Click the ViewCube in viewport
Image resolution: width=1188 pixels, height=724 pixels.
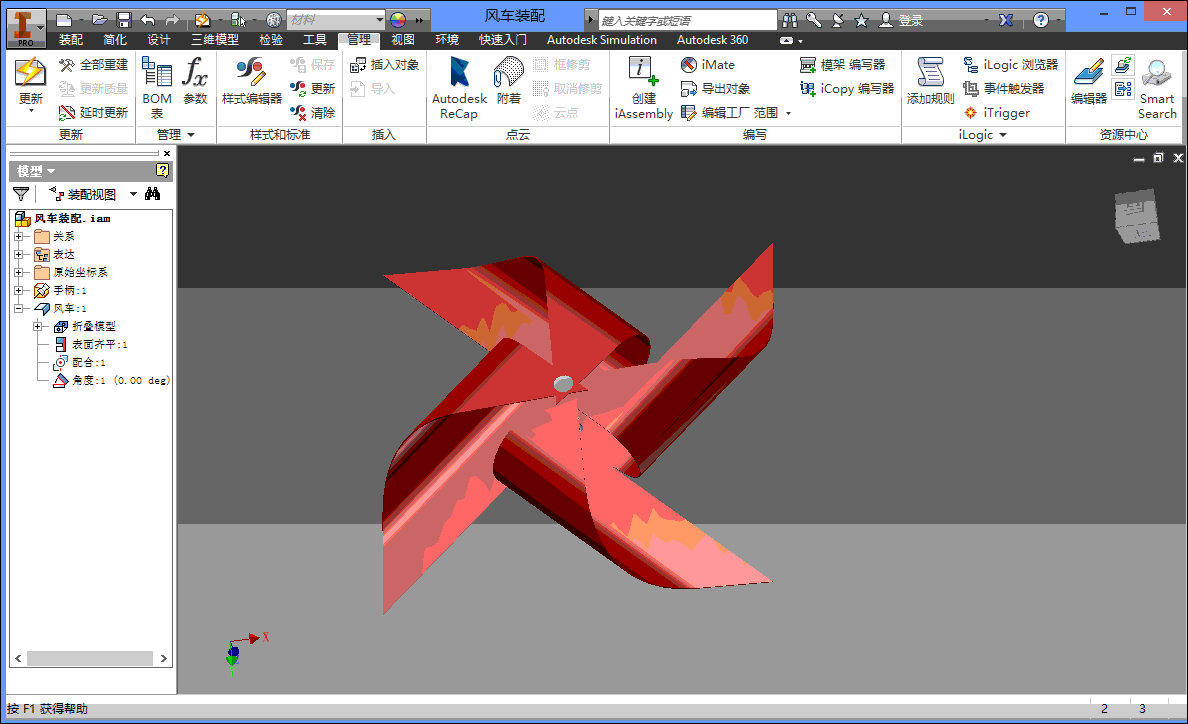pyautogui.click(x=1136, y=217)
